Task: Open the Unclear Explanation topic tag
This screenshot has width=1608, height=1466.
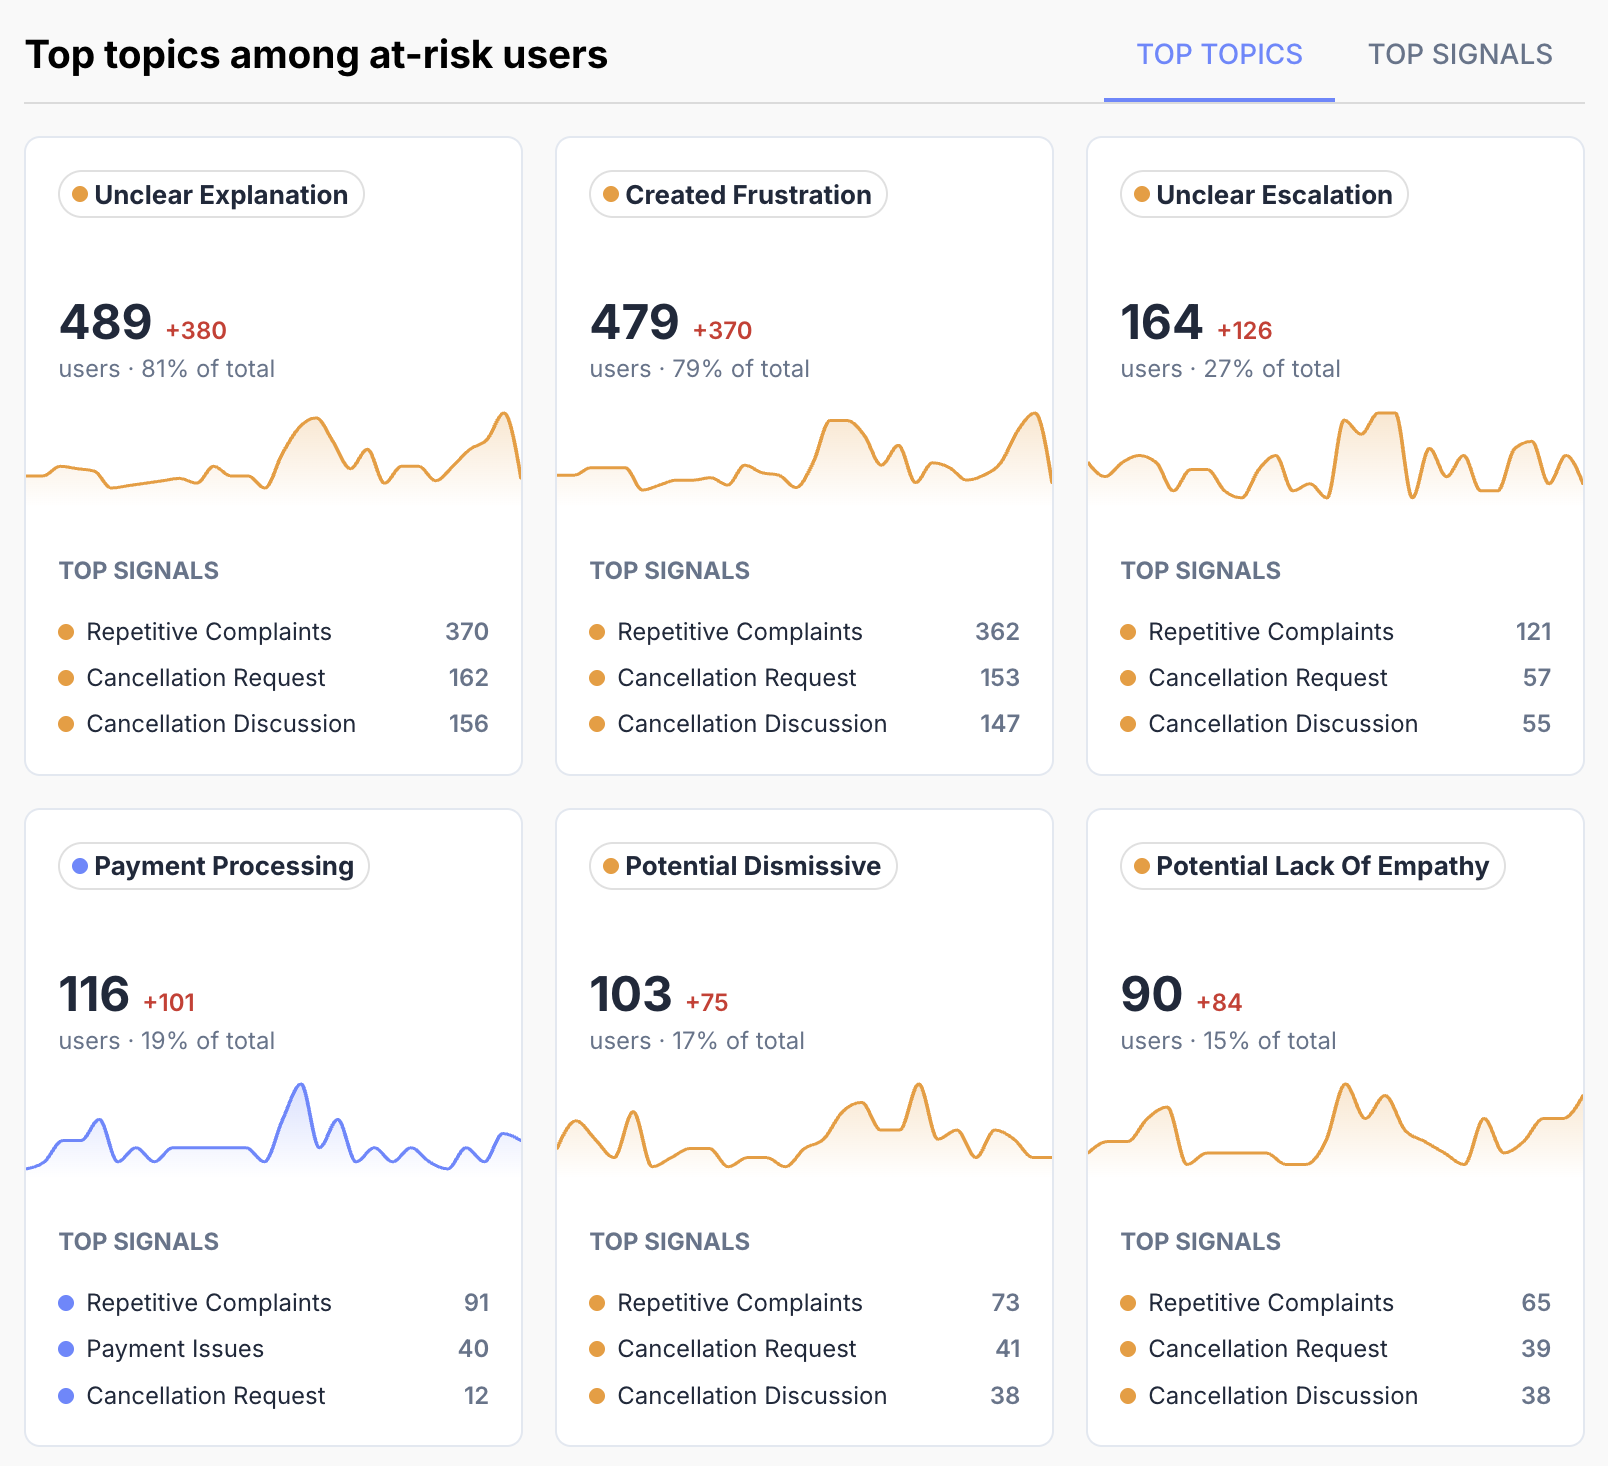Action: click(211, 194)
